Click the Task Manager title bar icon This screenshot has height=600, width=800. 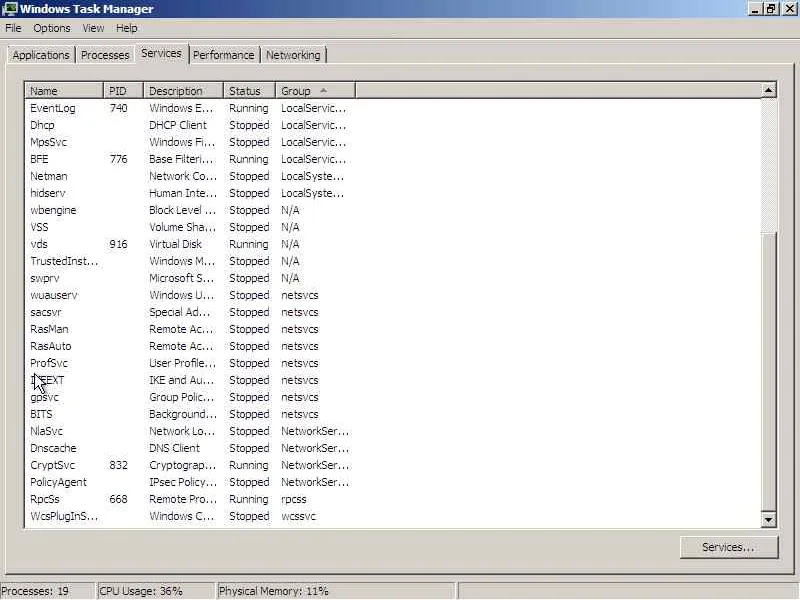click(x=9, y=9)
